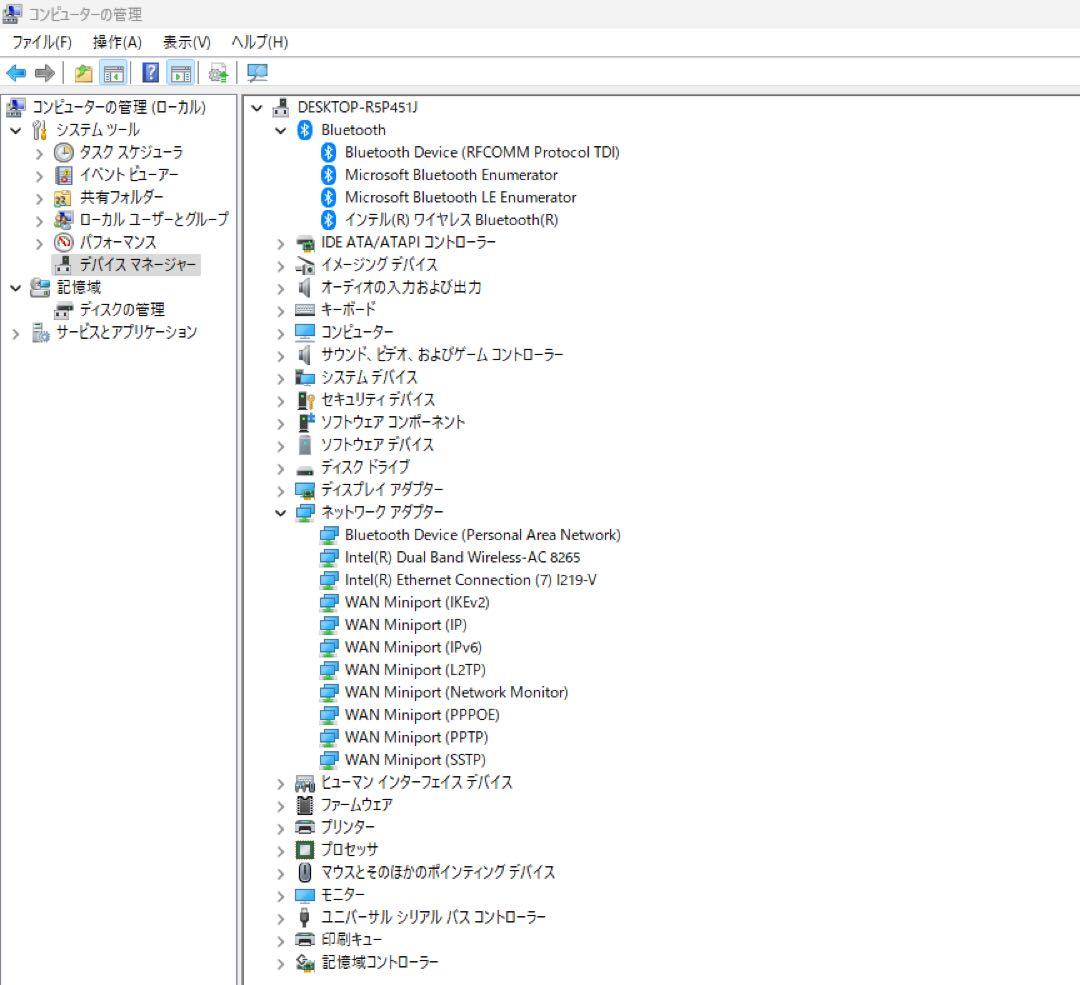1080x985 pixels.
Task: Toggle the console tree pane visibility
Action: pyautogui.click(x=114, y=72)
